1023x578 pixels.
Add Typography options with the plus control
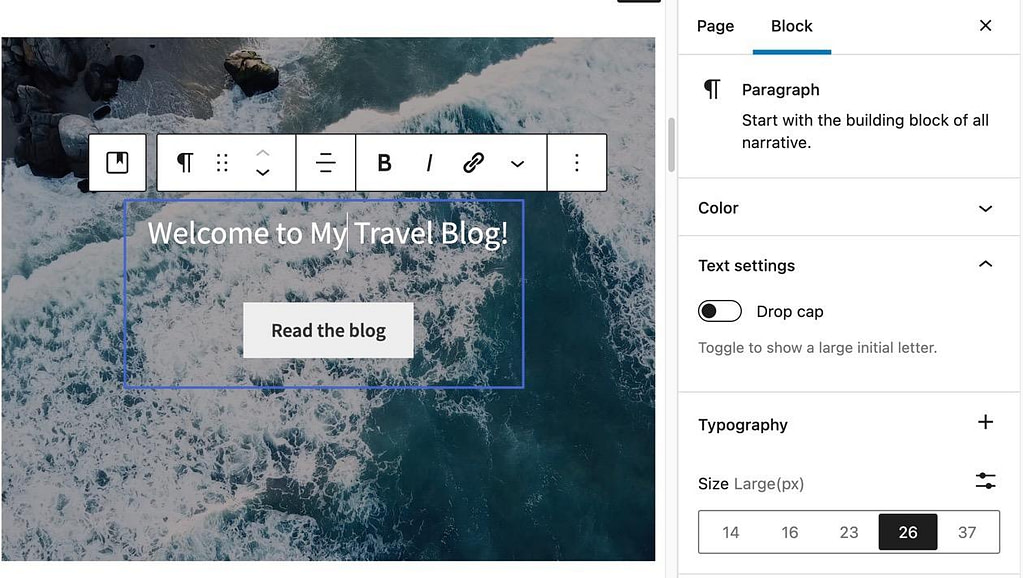pyautogui.click(x=985, y=422)
